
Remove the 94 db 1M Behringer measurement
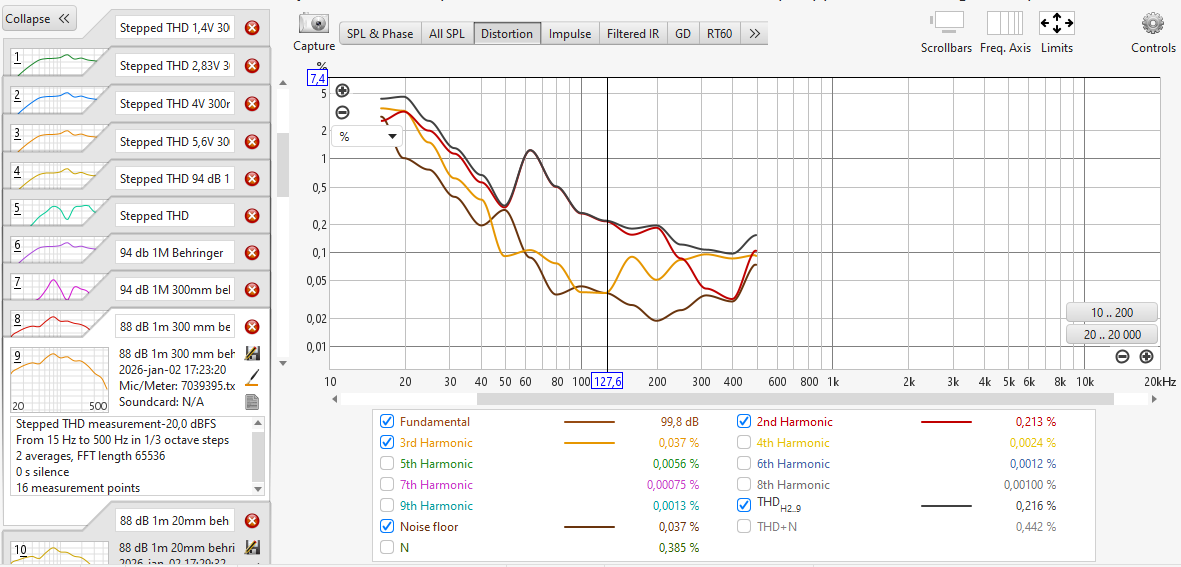tap(252, 253)
